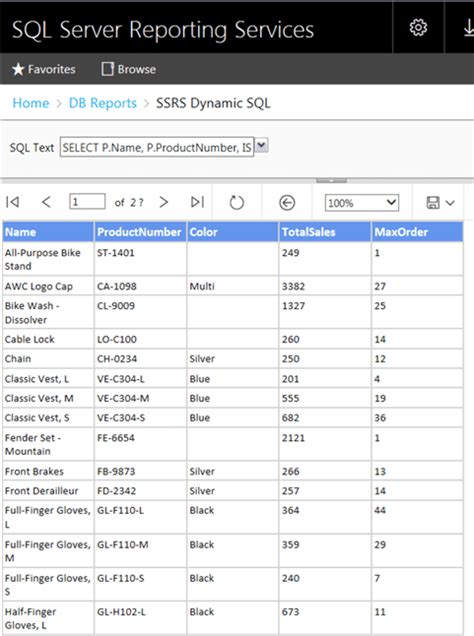Click the Name column header

(x=48, y=232)
